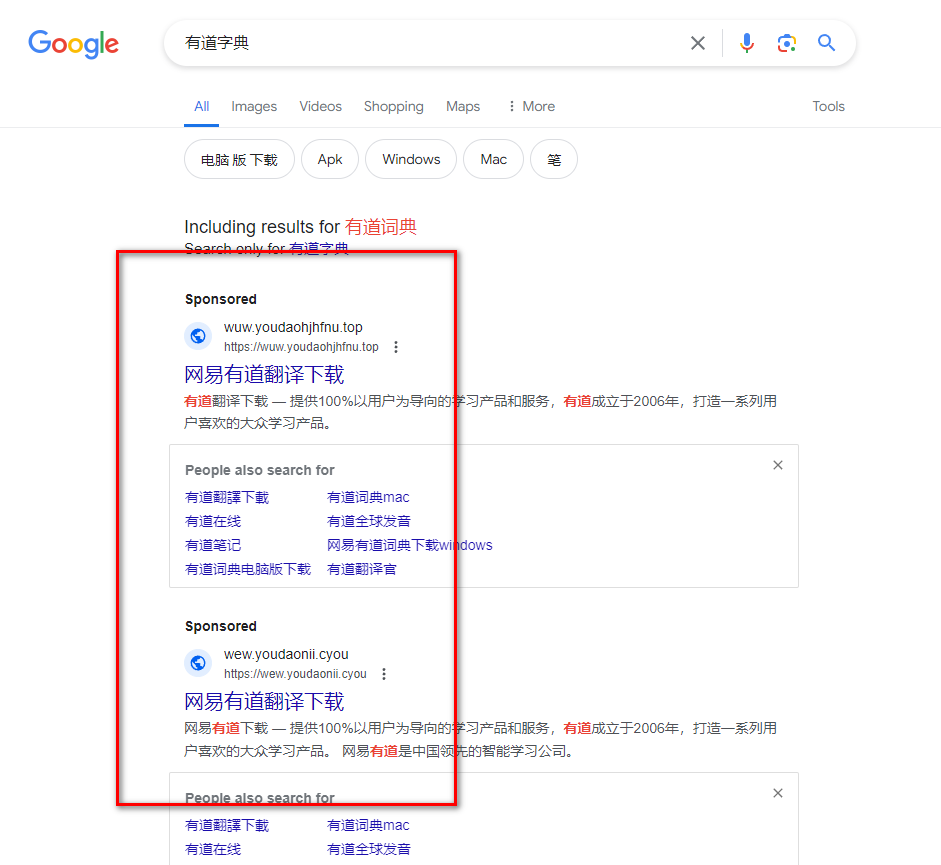Expand the More search categories menu
This screenshot has height=865, width=941.
coord(531,106)
